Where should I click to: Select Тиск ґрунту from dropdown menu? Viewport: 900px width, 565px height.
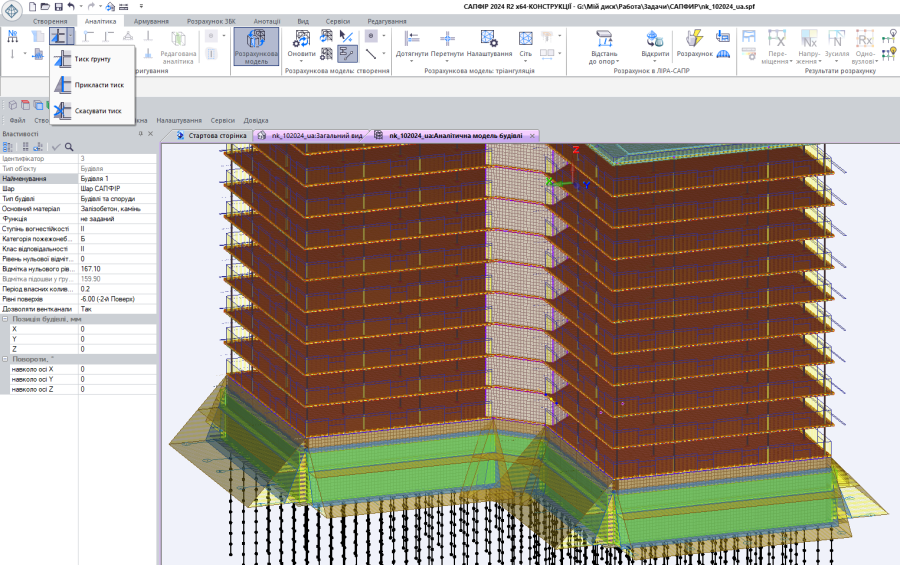[92, 59]
